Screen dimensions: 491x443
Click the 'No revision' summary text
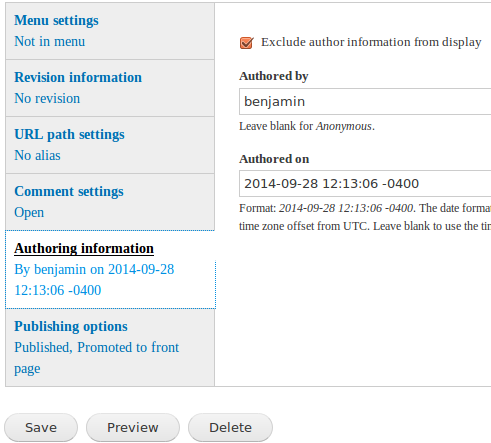pyautogui.click(x=47, y=99)
